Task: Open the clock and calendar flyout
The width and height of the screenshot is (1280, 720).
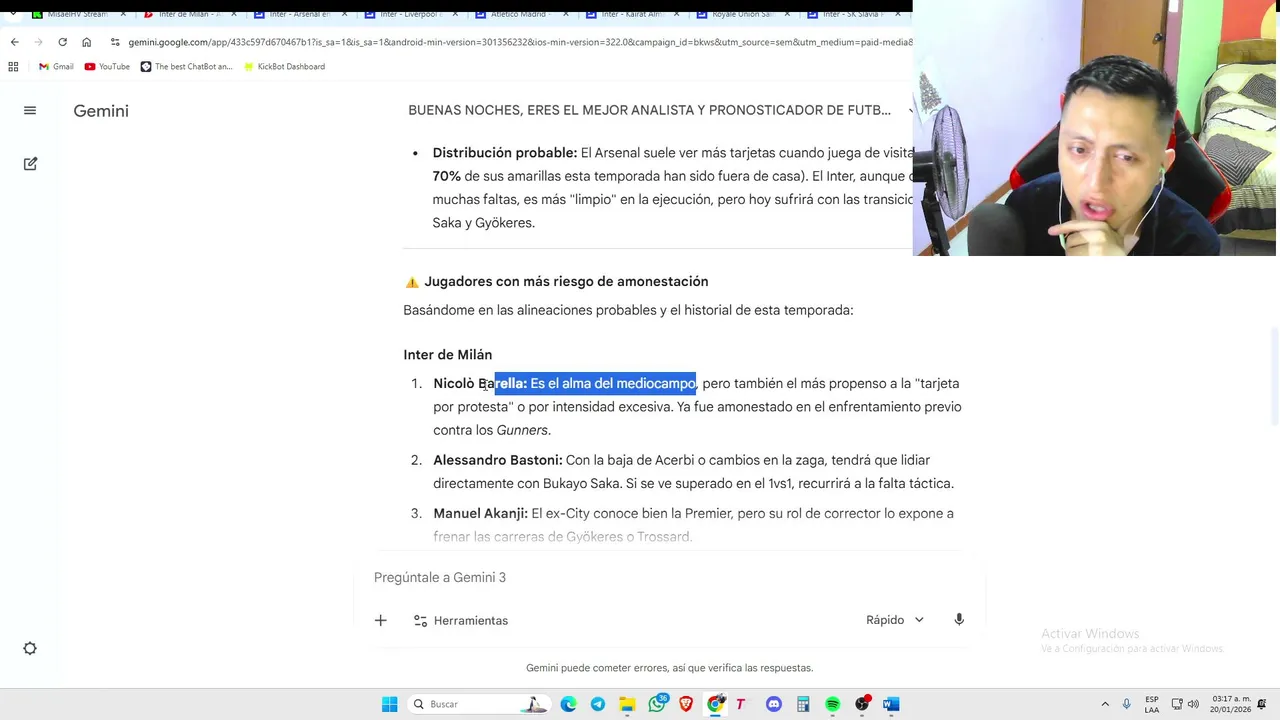Action: [1230, 704]
